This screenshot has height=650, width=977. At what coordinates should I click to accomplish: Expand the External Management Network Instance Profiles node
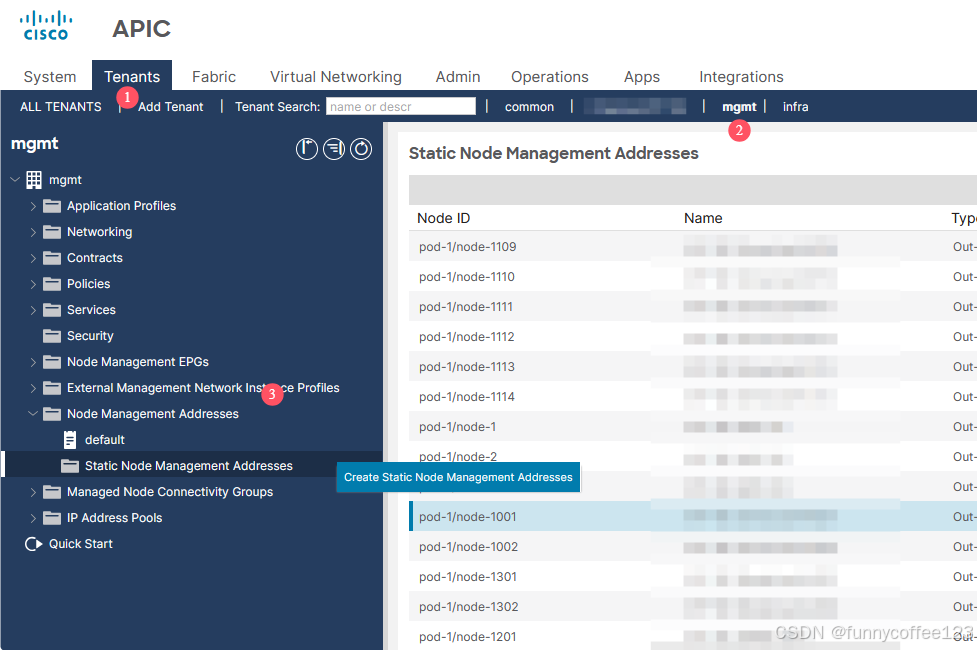(x=33, y=388)
